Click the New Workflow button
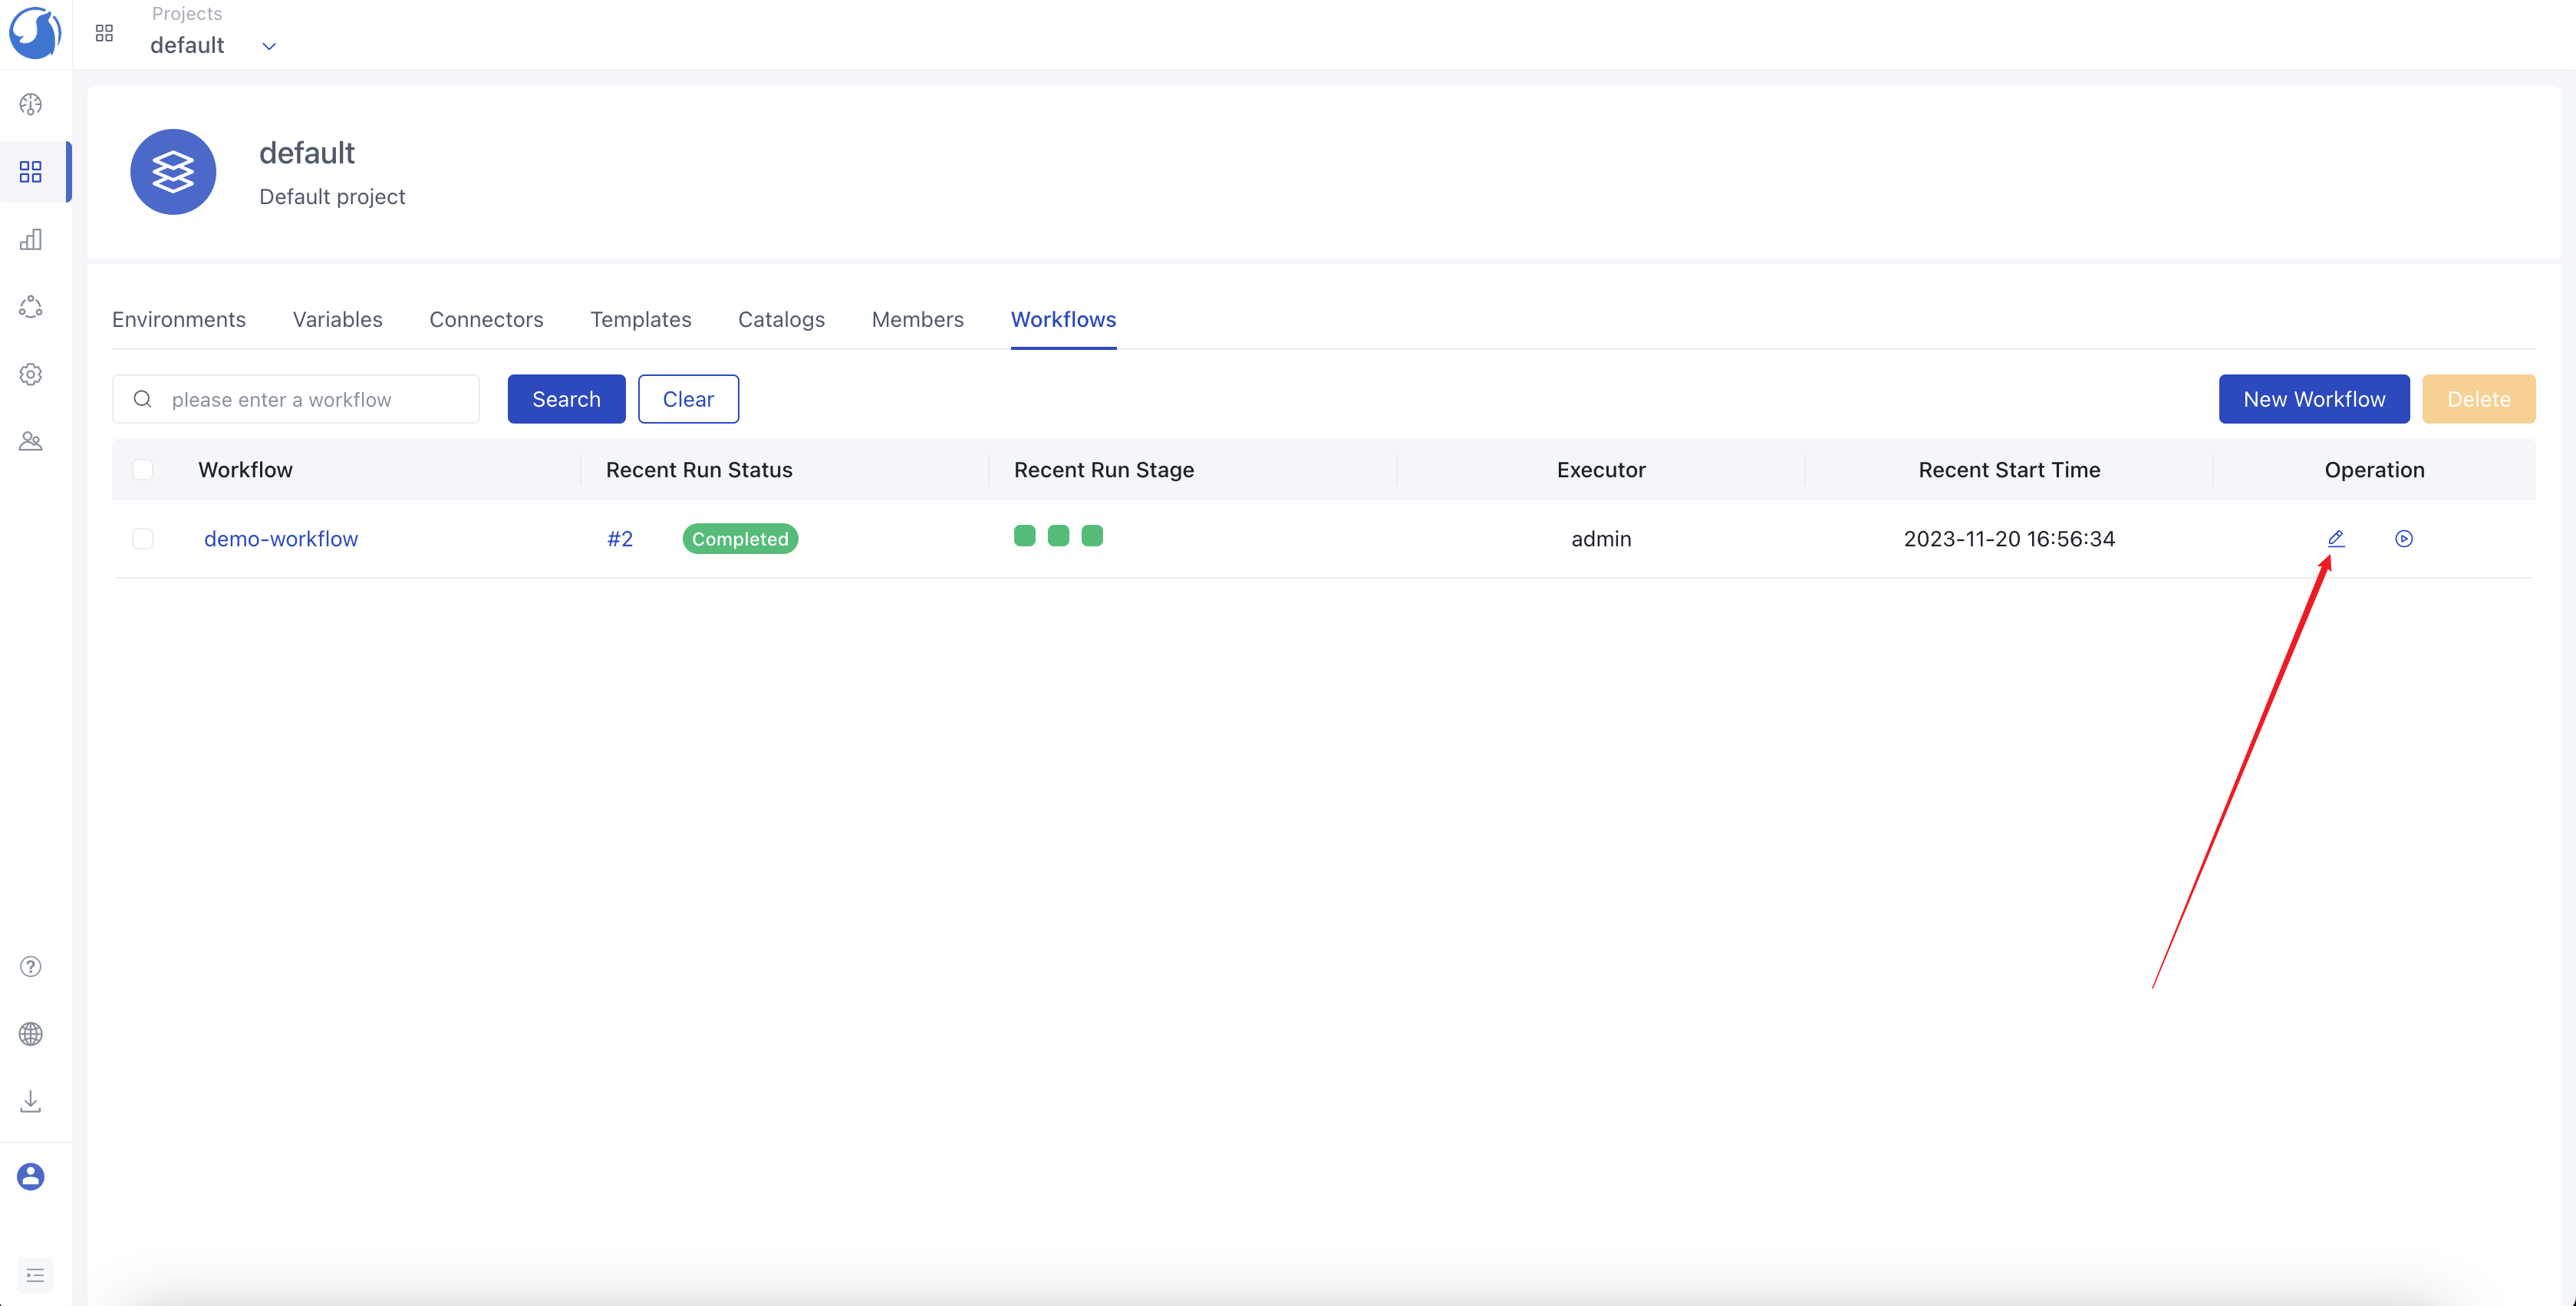The height and width of the screenshot is (1306, 2576). (x=2315, y=399)
